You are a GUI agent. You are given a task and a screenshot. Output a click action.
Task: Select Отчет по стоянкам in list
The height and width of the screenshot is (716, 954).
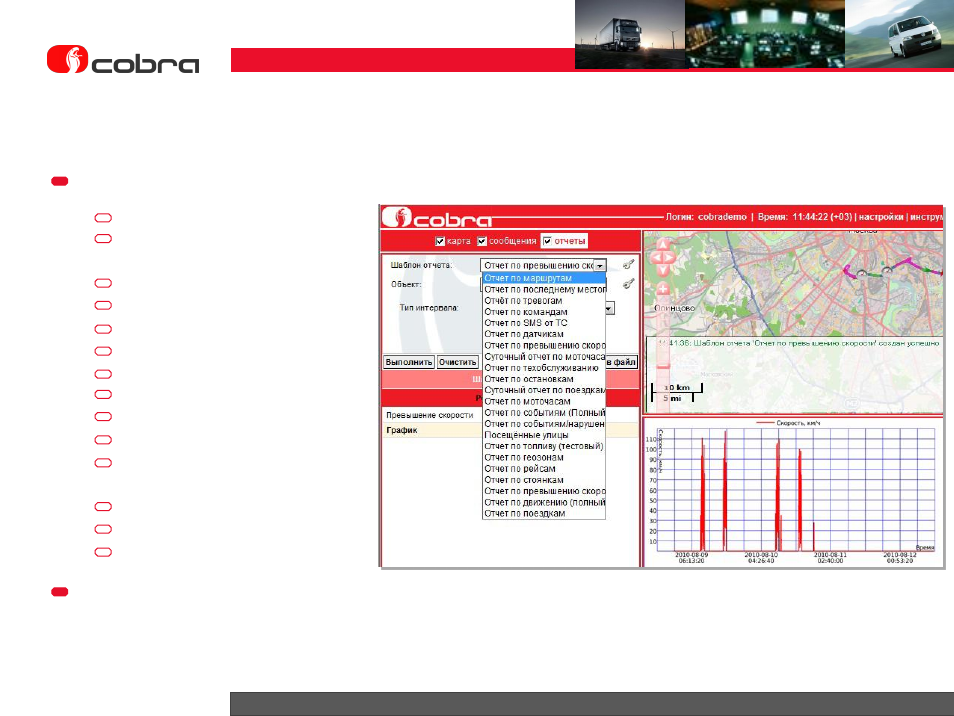(544, 480)
